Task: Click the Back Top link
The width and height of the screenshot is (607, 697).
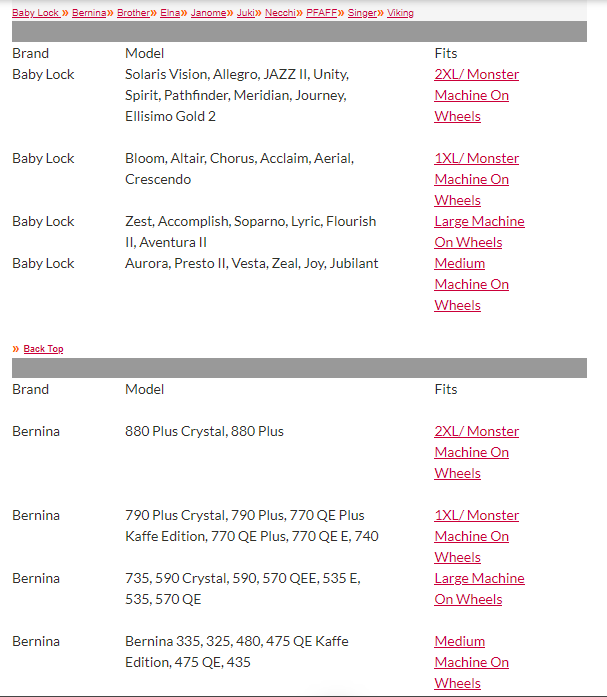Action: coord(43,349)
